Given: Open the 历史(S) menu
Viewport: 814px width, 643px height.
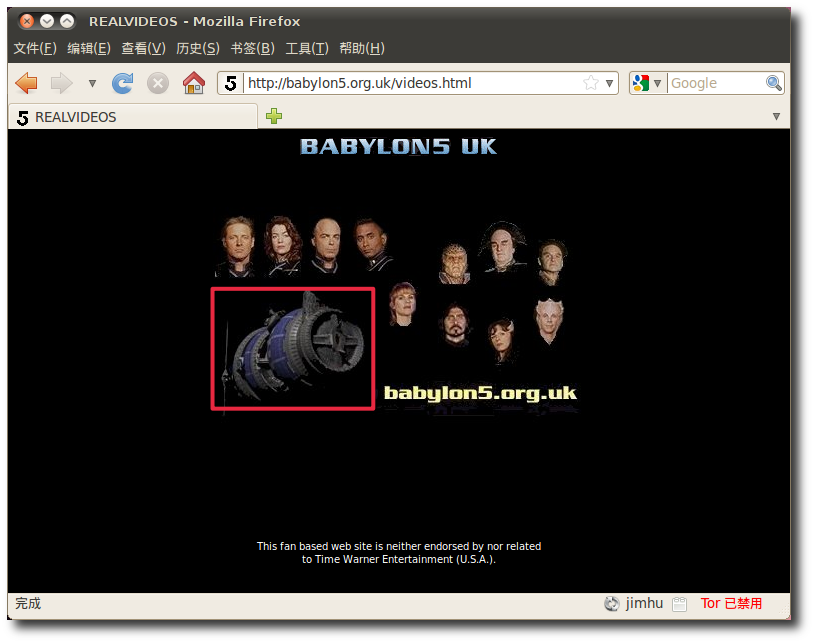Looking at the screenshot, I should (x=198, y=48).
